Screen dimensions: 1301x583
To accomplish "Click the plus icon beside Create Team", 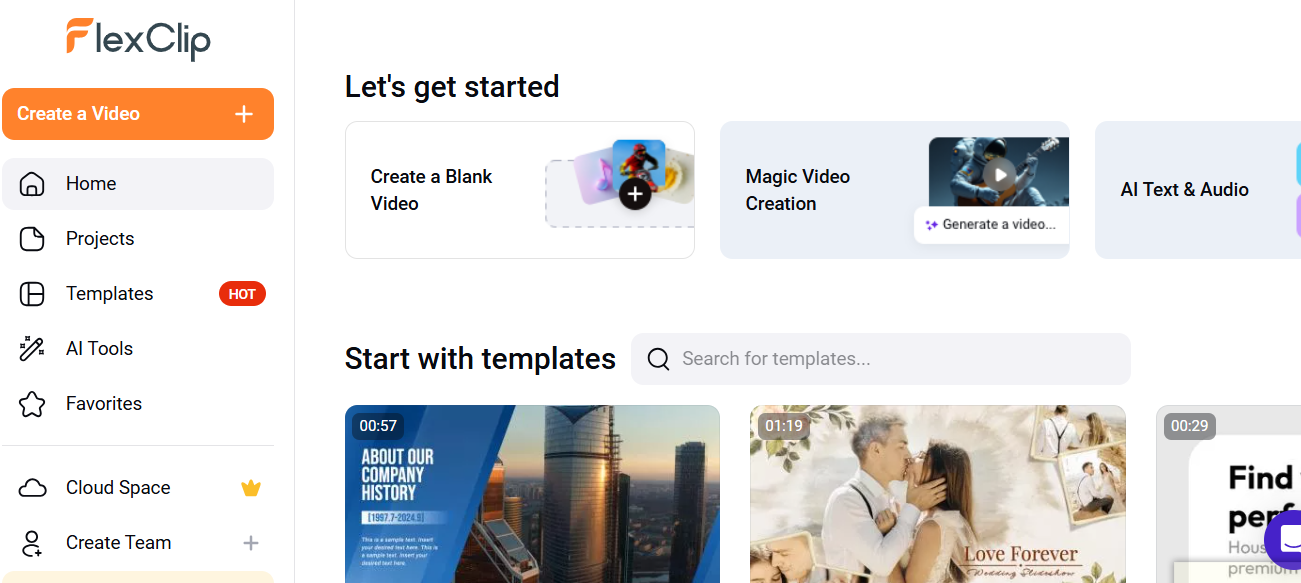I will click(251, 543).
